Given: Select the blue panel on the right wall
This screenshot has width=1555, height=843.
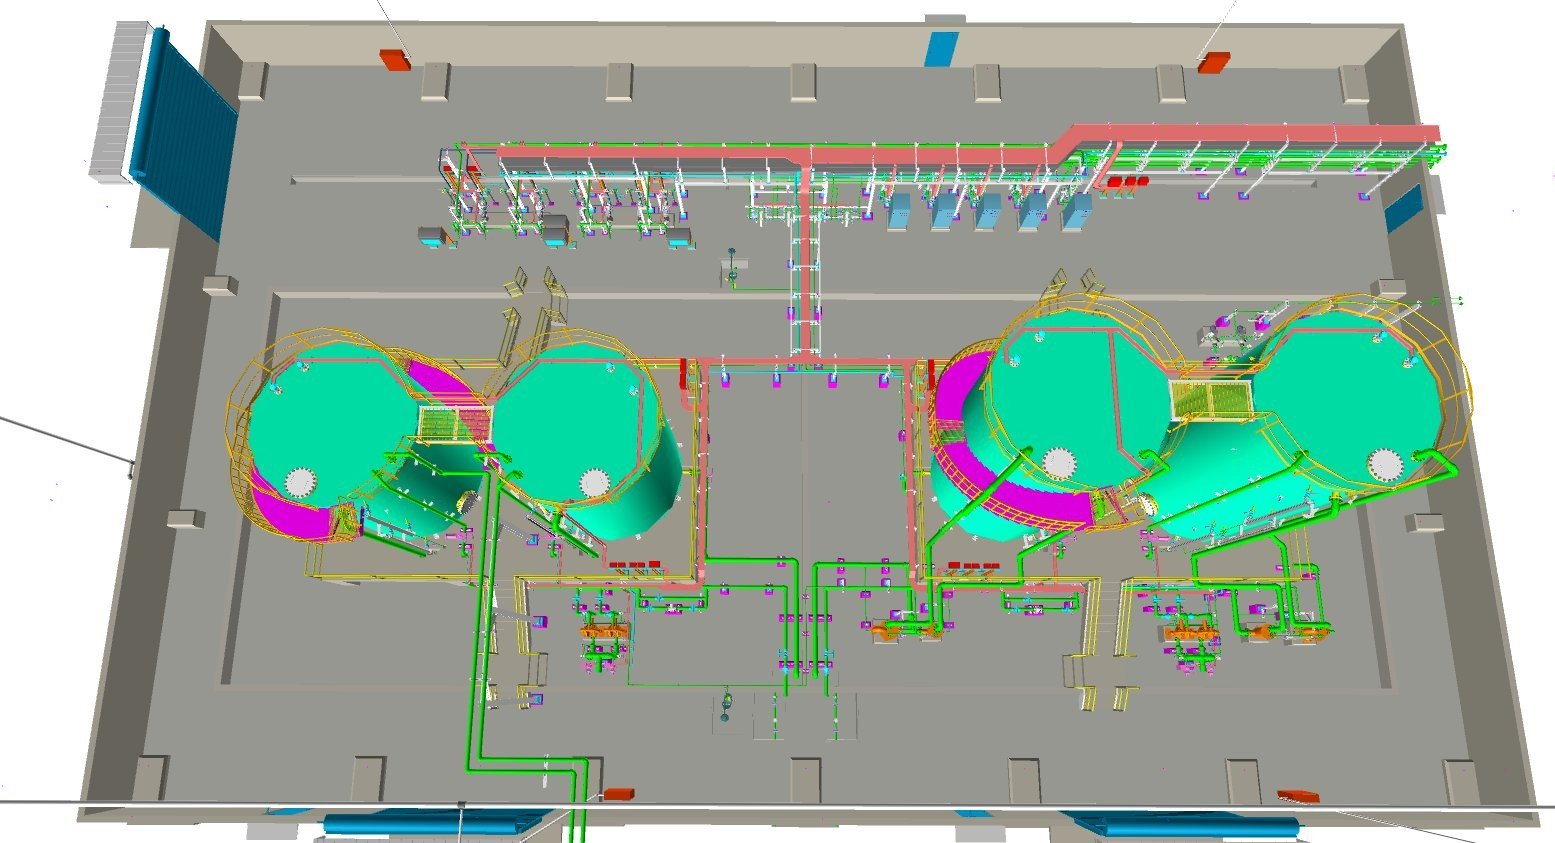Looking at the screenshot, I should (x=1402, y=208).
